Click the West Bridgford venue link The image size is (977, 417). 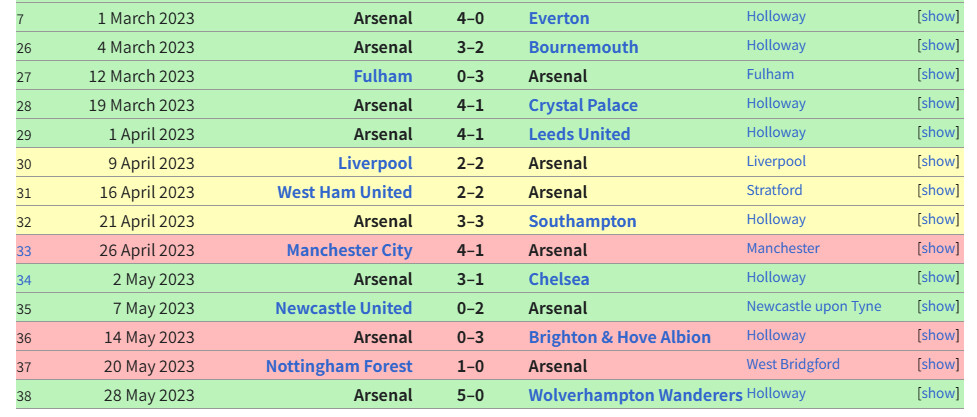tap(792, 364)
